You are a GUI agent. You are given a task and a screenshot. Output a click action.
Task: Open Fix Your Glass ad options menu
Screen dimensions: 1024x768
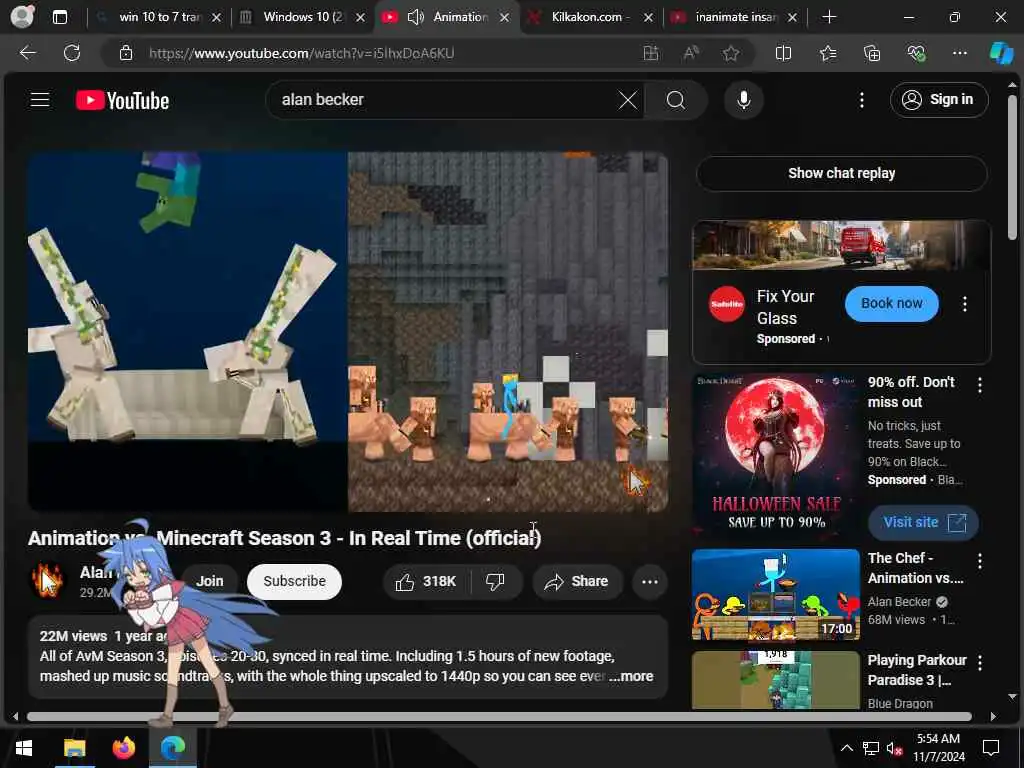pos(965,304)
